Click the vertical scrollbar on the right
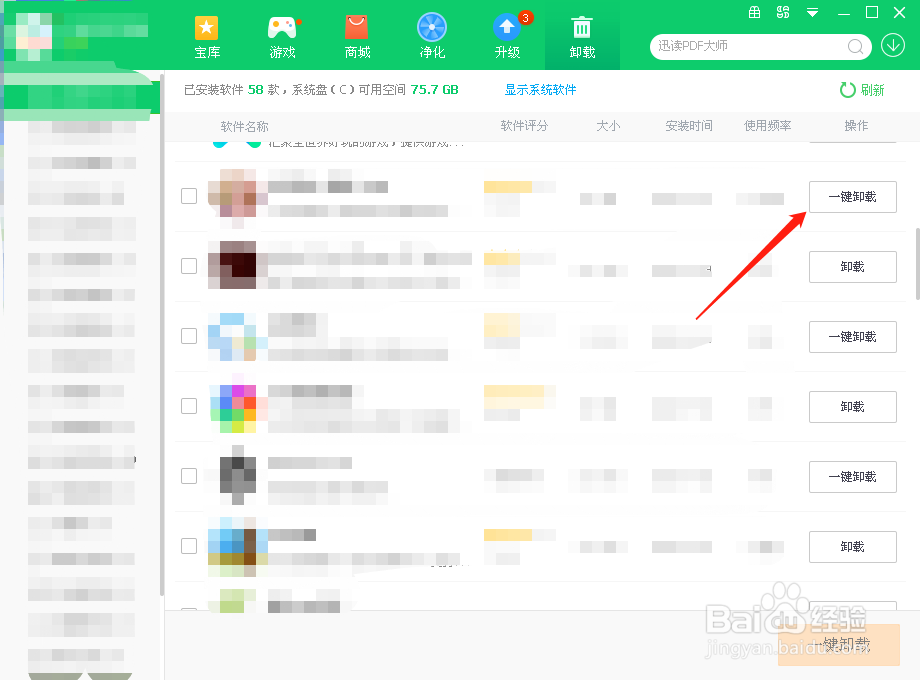Viewport: 920px width, 680px height. [x=913, y=260]
